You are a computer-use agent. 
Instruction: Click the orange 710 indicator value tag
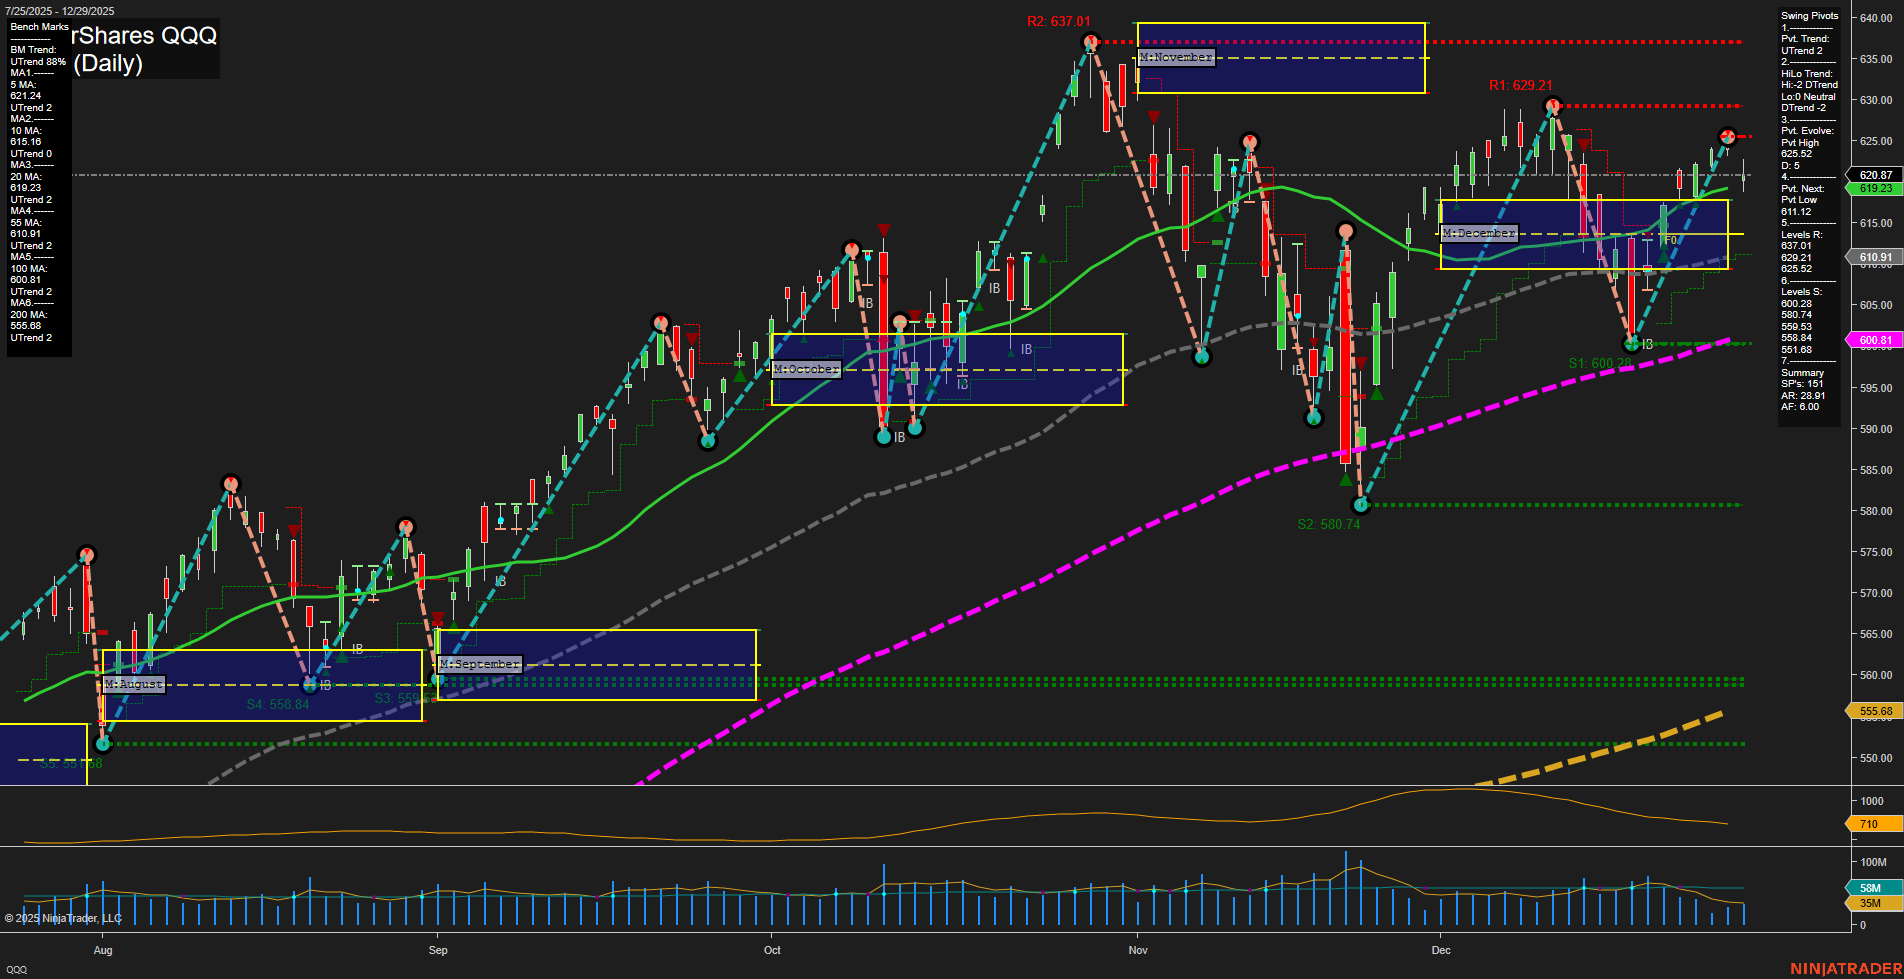tap(1872, 824)
